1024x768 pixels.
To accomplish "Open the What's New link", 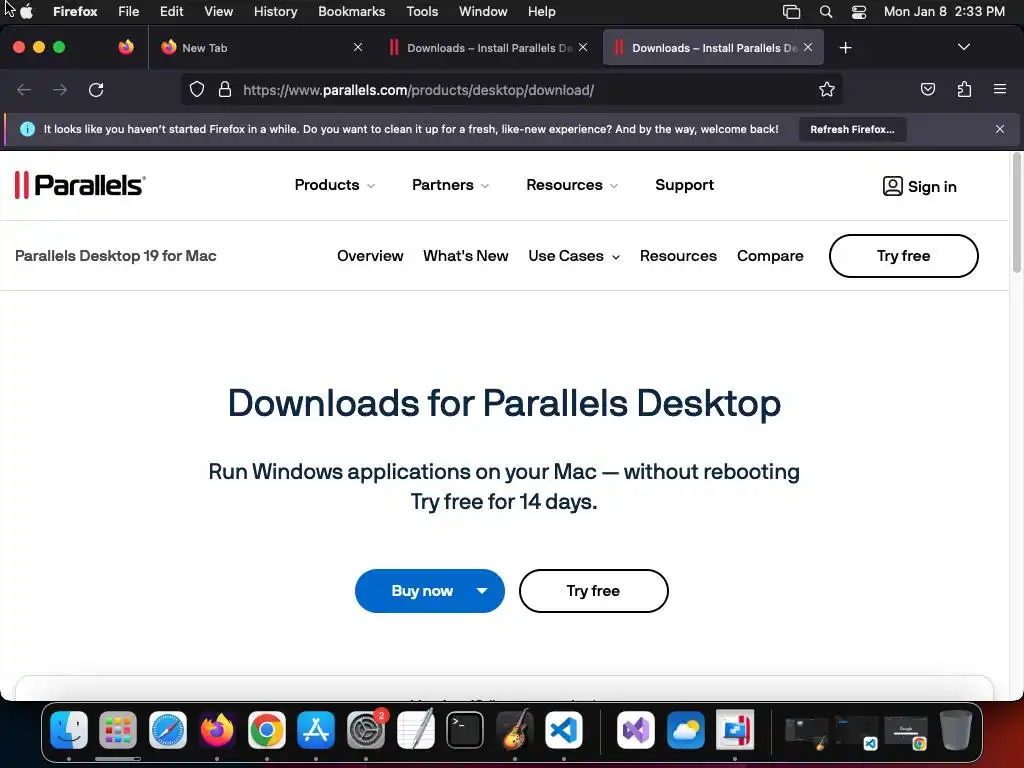I will (465, 256).
